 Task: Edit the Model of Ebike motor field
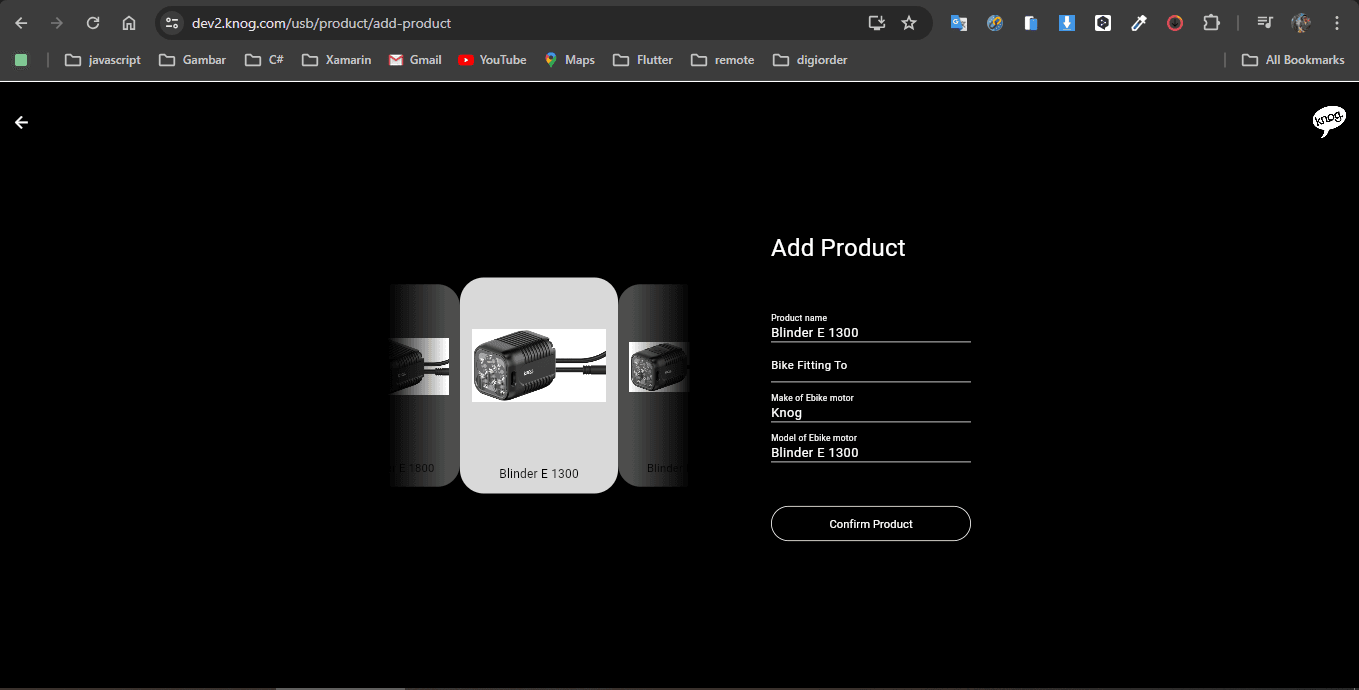point(871,447)
